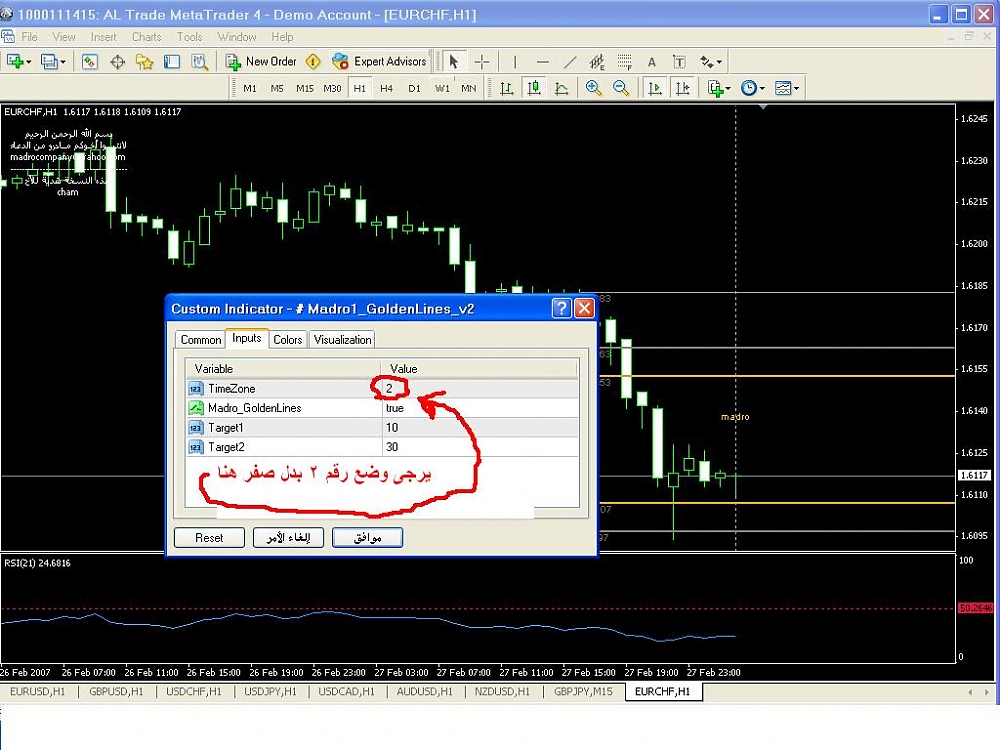1000x750 pixels.
Task: Toggle the Terminal panel icon
Action: [172, 62]
